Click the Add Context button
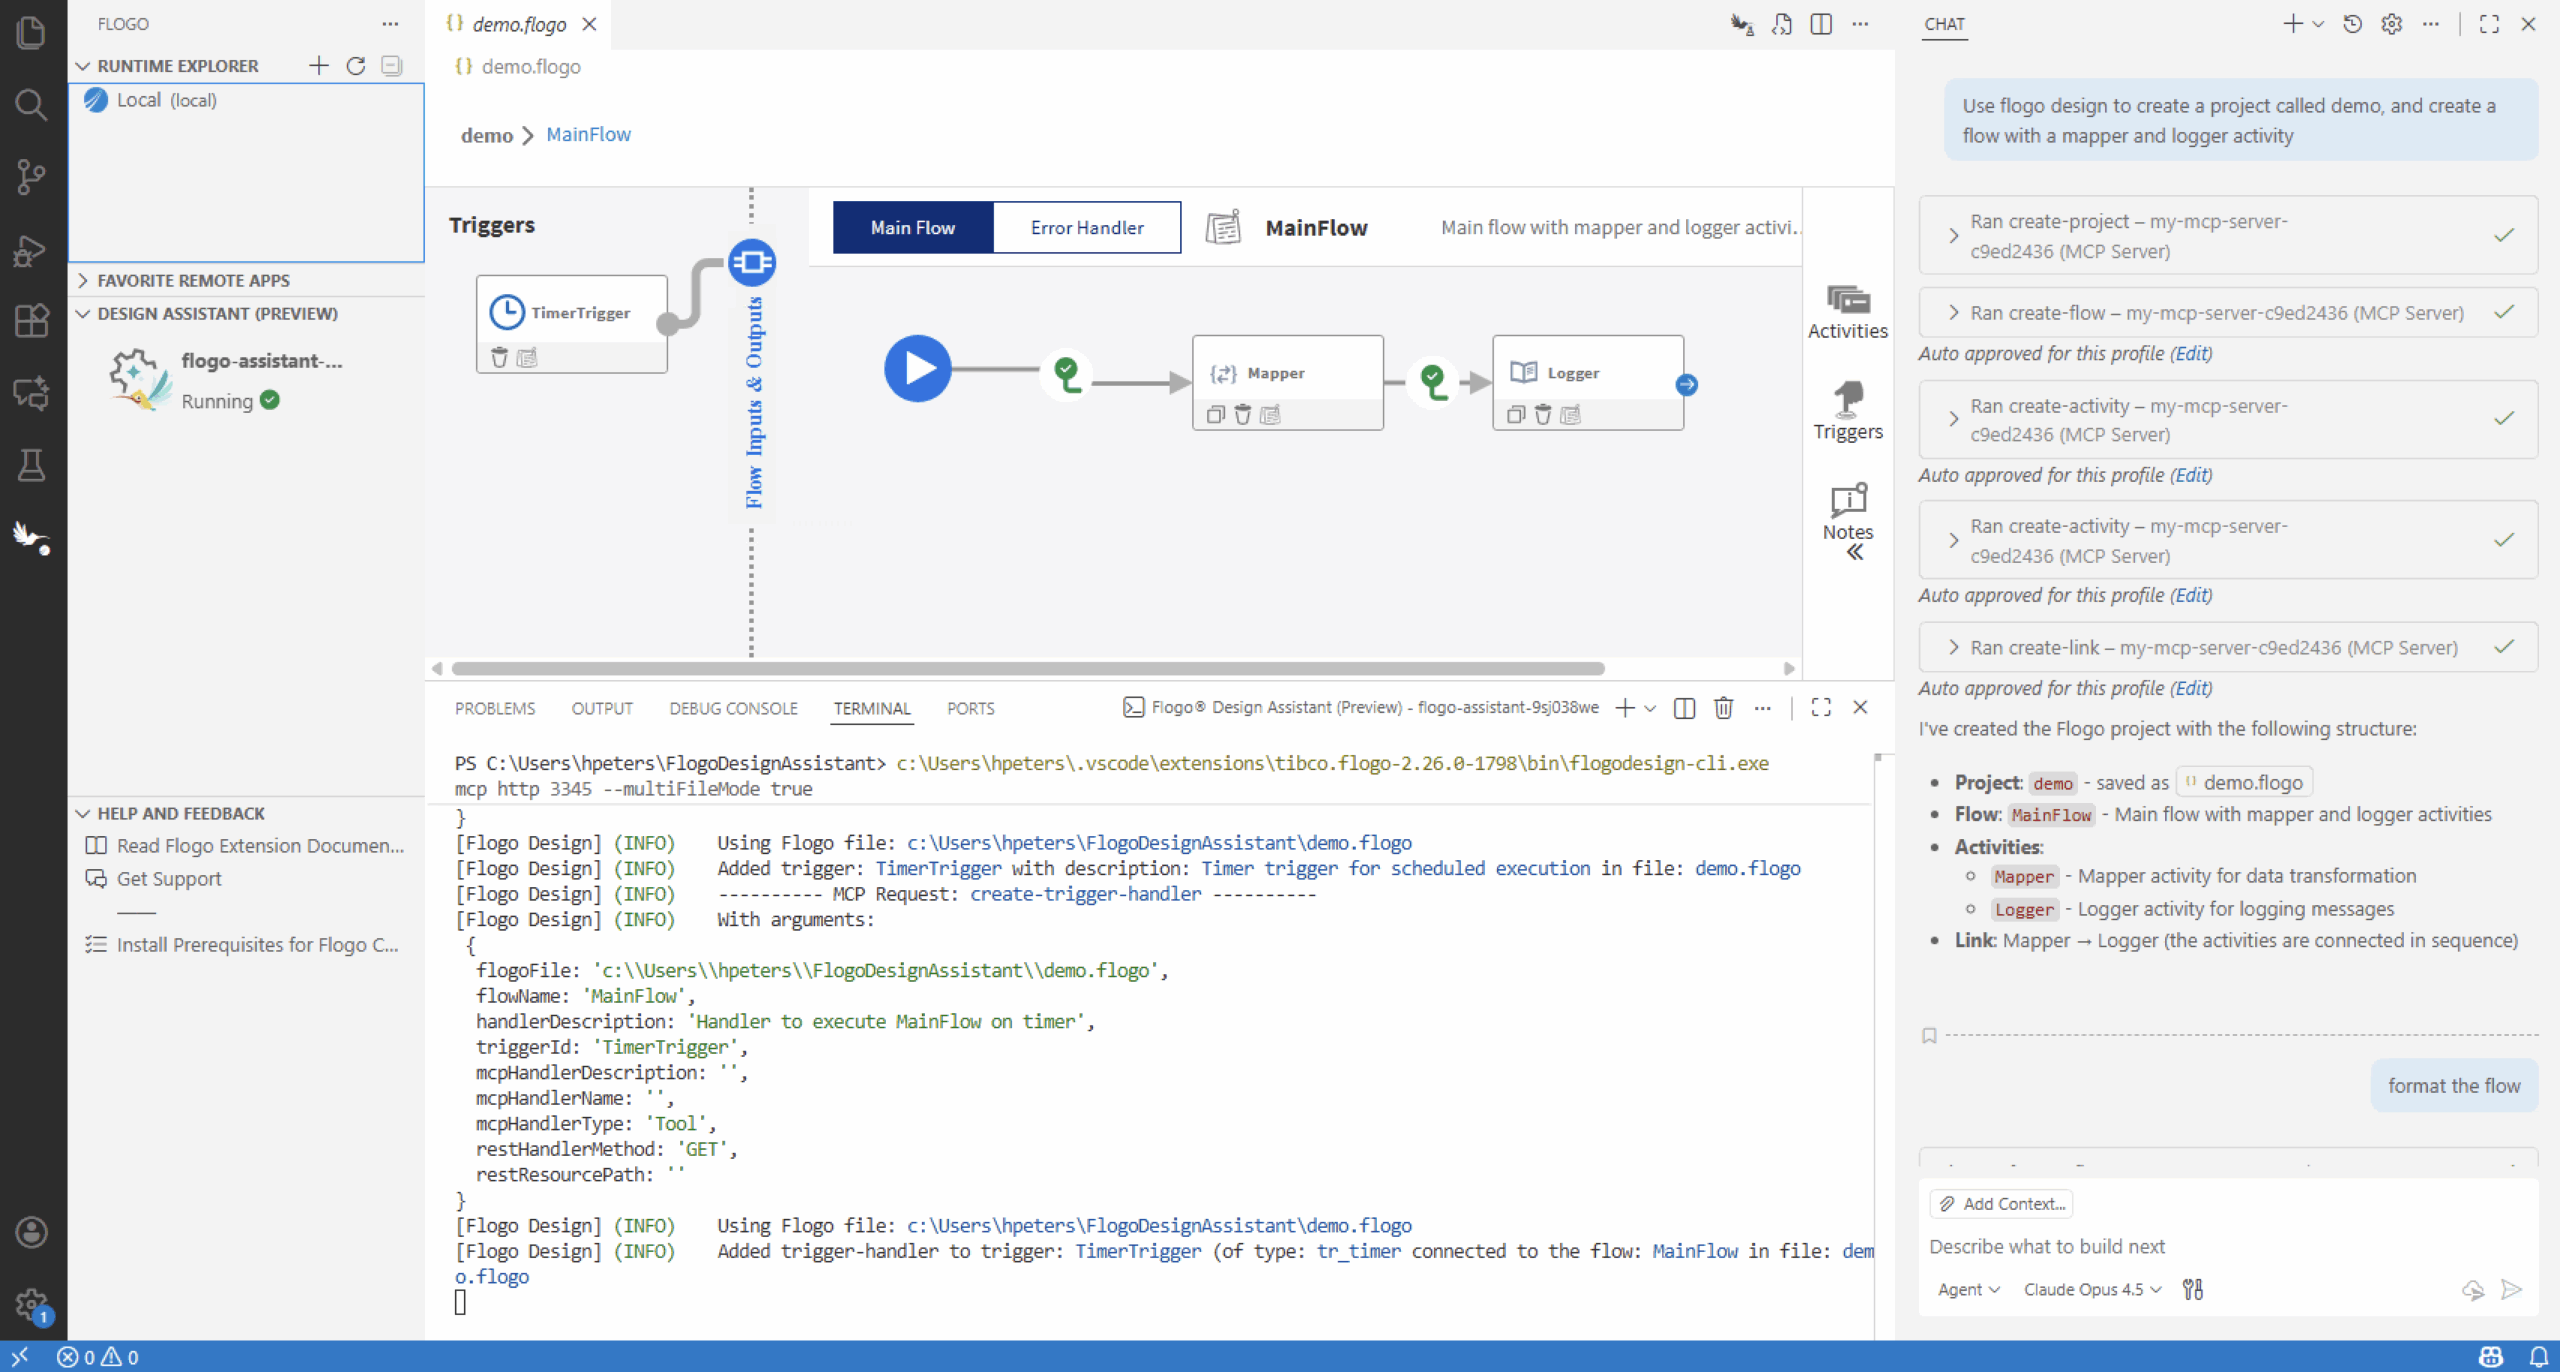Viewport: 2560px width, 1372px height. coord(2000,1203)
